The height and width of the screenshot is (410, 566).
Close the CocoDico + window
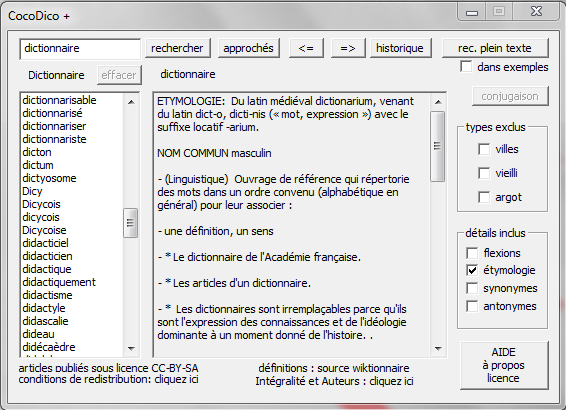click(x=536, y=12)
